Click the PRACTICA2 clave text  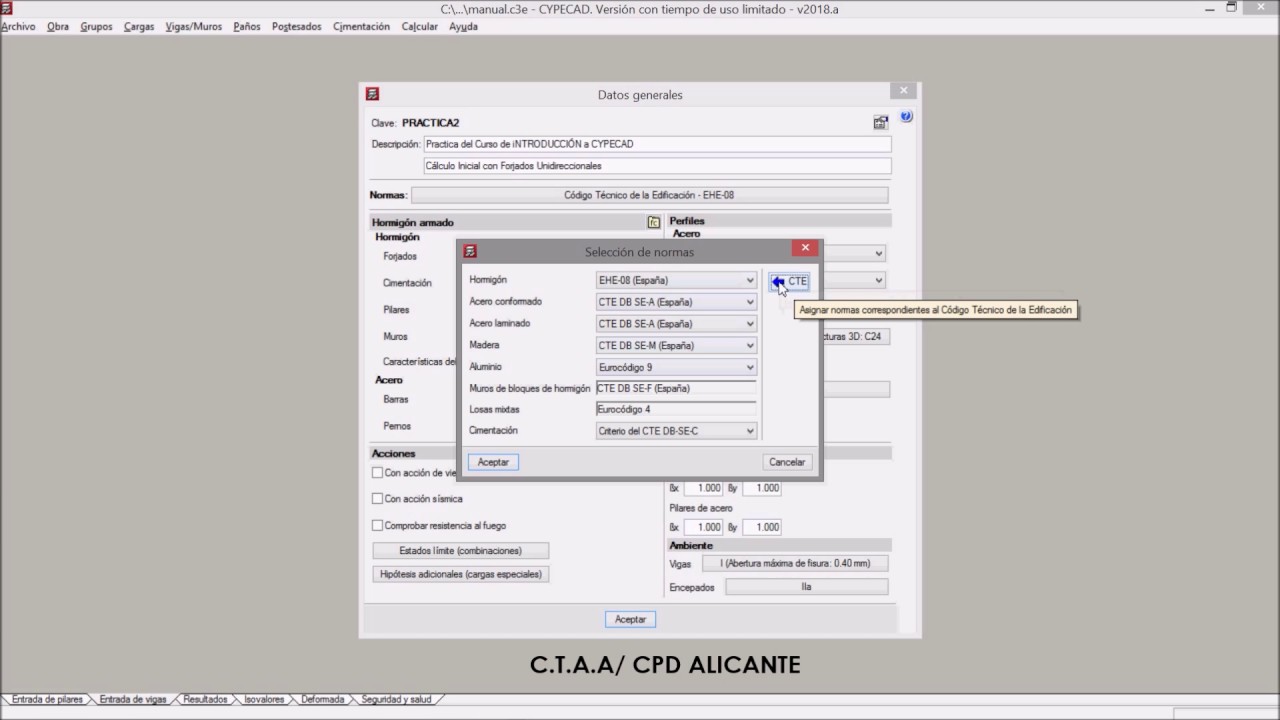[x=430, y=123]
